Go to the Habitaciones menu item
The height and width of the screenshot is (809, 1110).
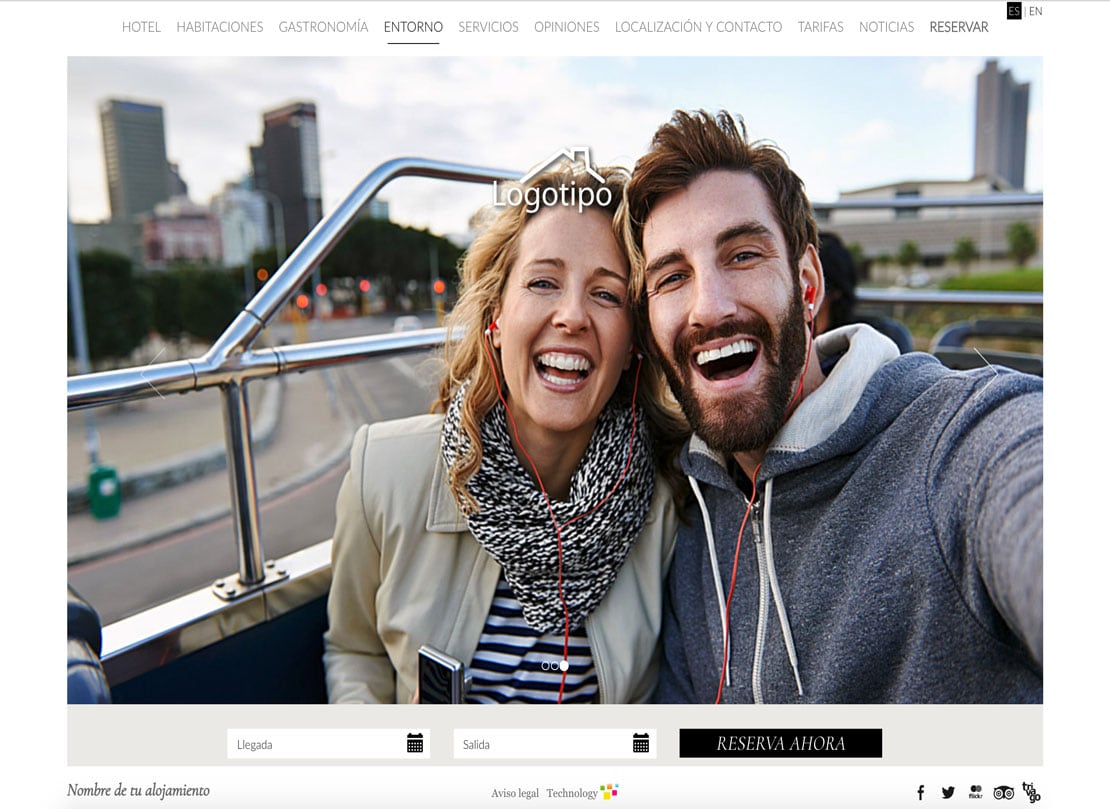tap(219, 27)
